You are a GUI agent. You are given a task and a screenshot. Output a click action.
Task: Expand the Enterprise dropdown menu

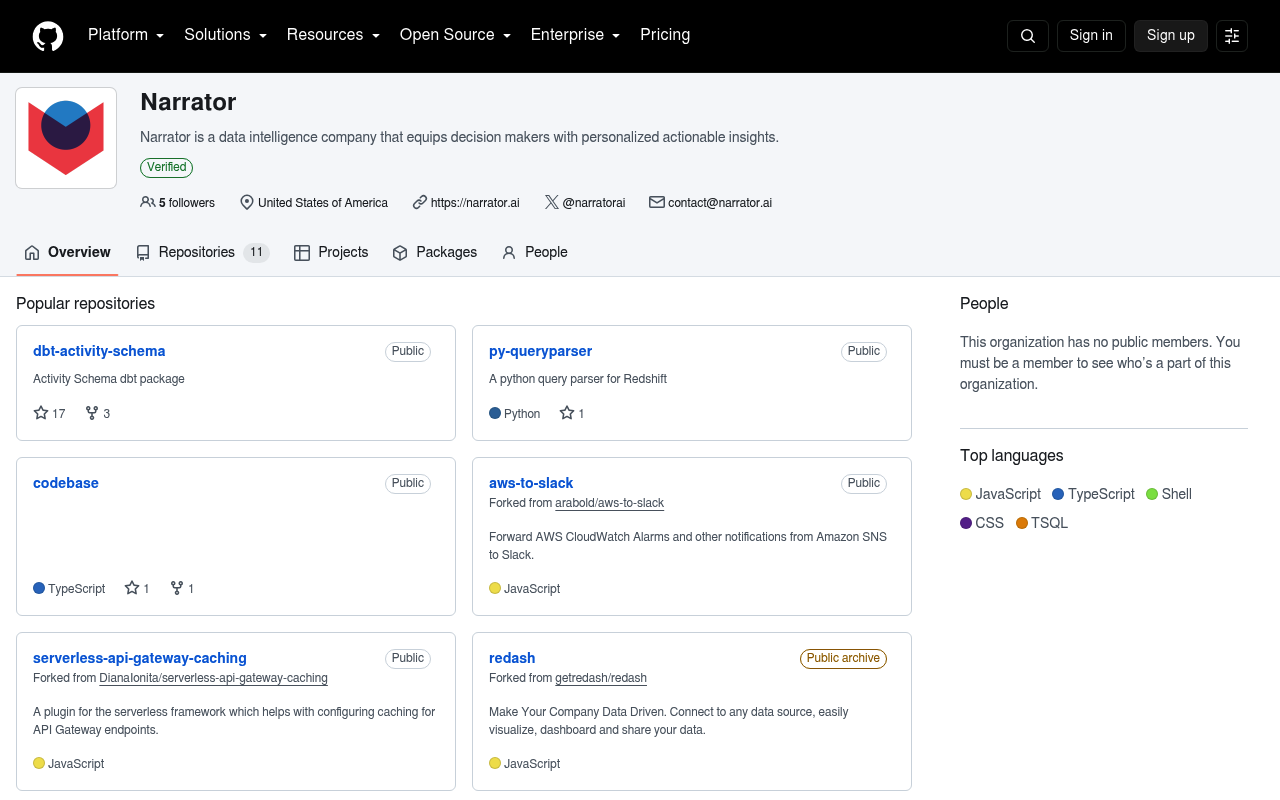coord(575,35)
